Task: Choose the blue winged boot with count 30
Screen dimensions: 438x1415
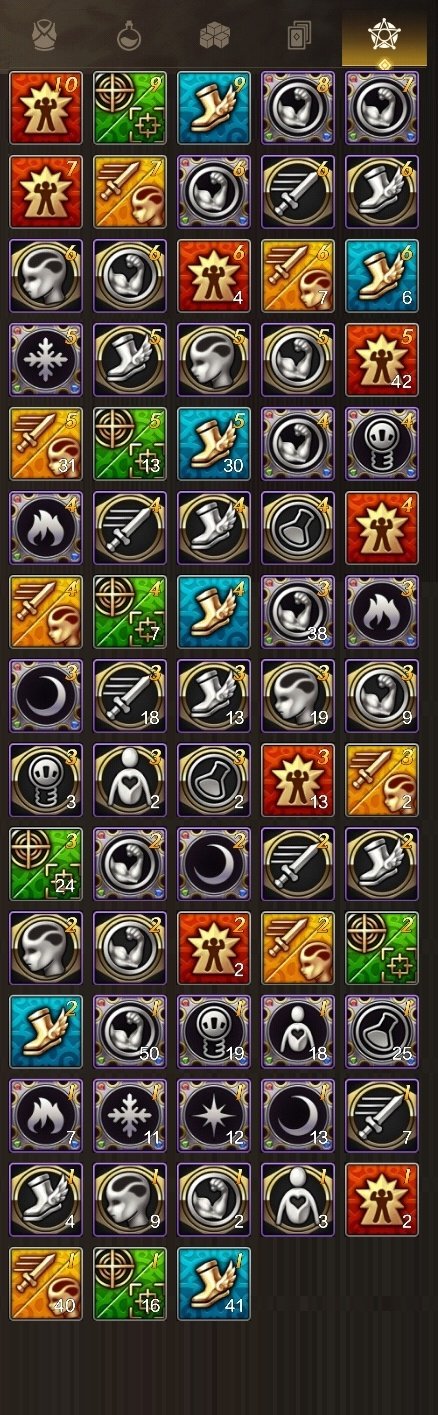Action: pos(214,443)
